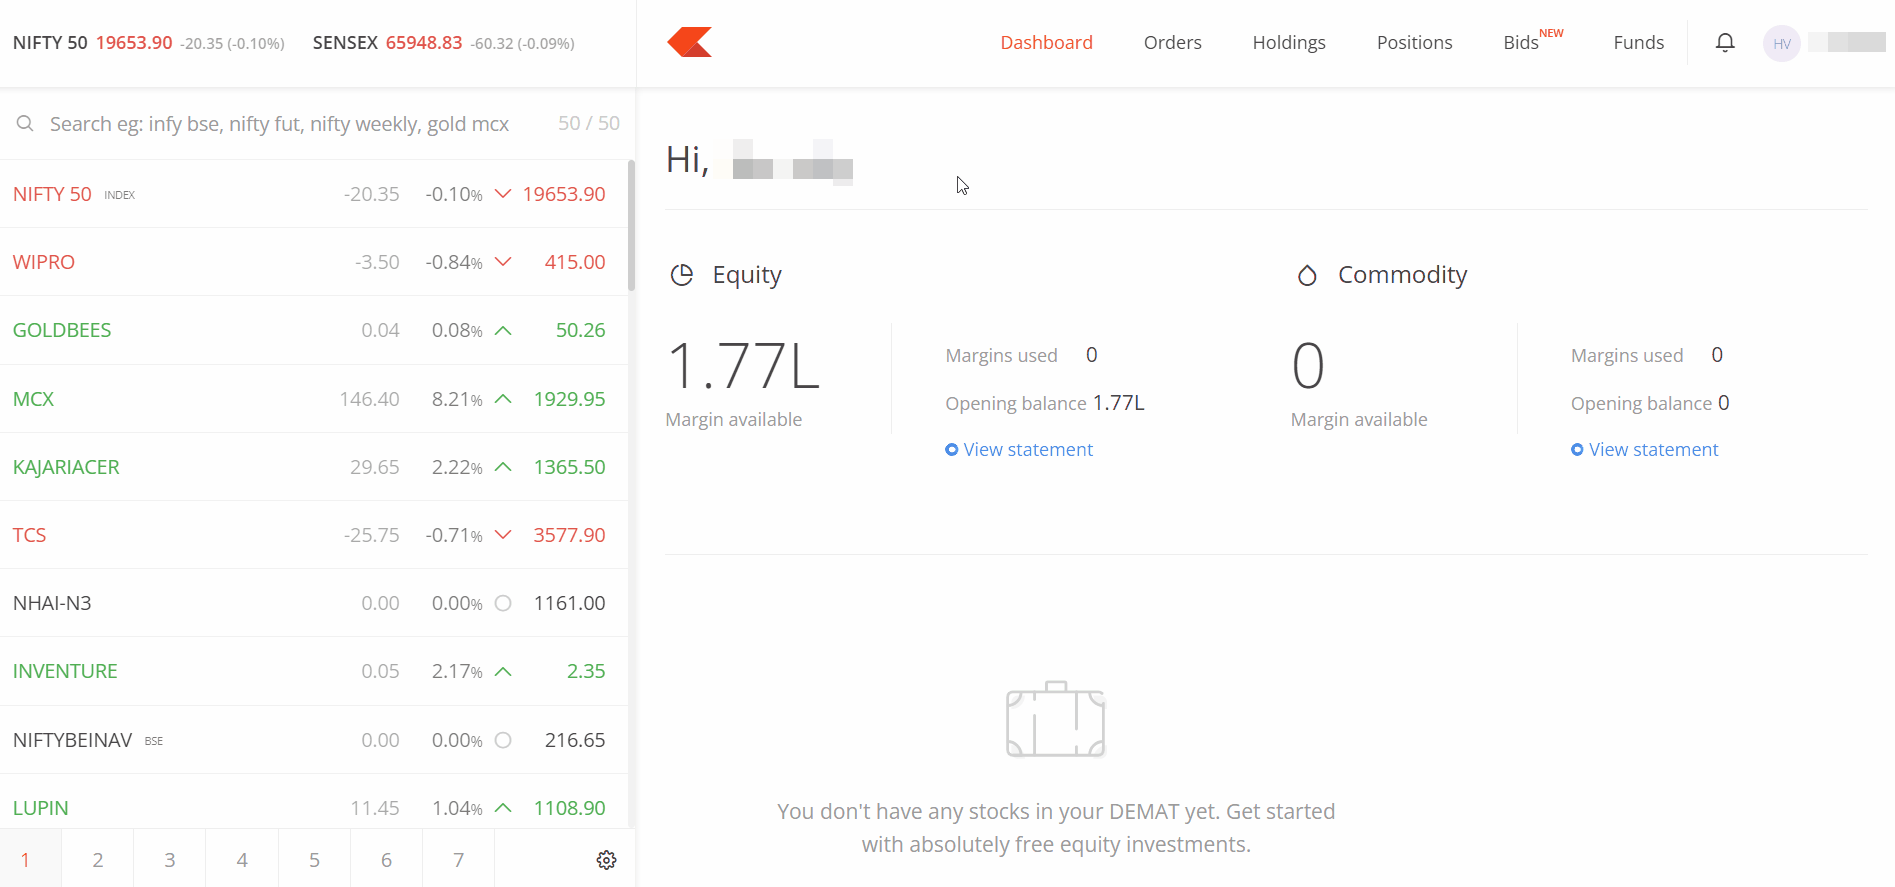This screenshot has width=1895, height=887.
Task: Click the search magnifier icon
Action: [25, 123]
